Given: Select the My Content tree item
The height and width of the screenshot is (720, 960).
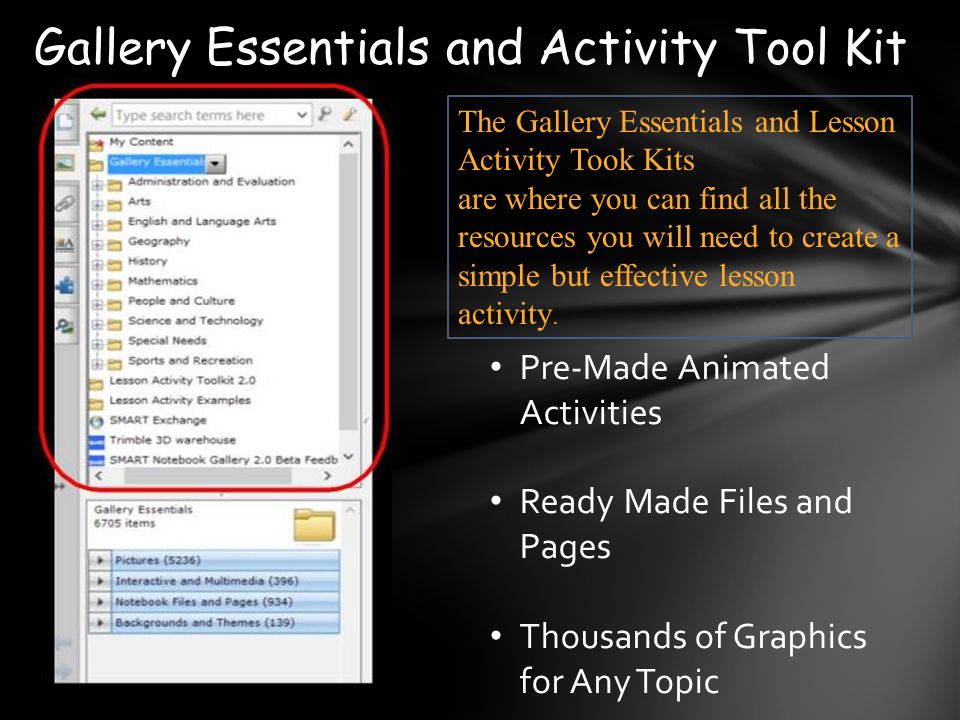Looking at the screenshot, I should pyautogui.click(x=141, y=142).
